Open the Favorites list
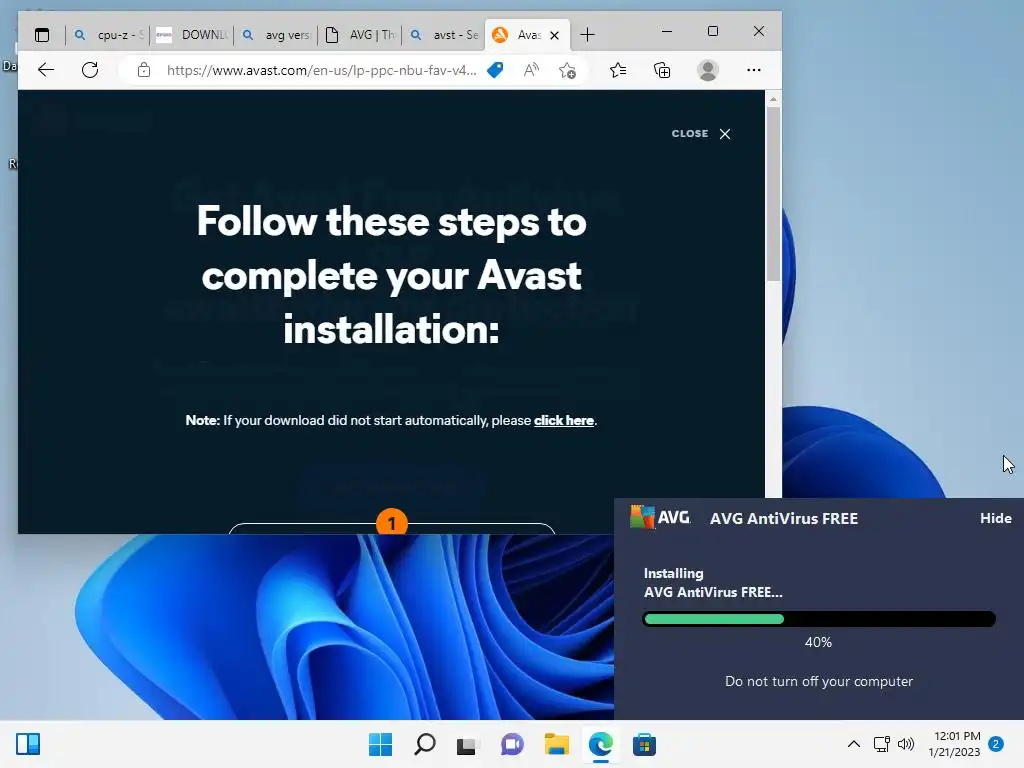Viewport: 1024px width, 768px height. pos(618,70)
